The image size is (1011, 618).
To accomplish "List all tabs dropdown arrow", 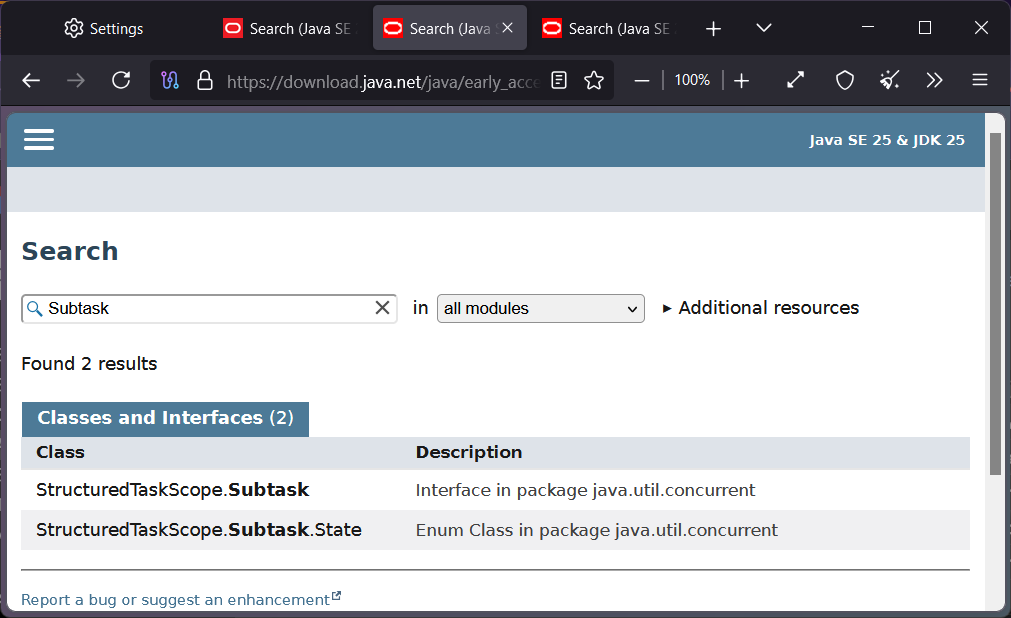I will [763, 29].
